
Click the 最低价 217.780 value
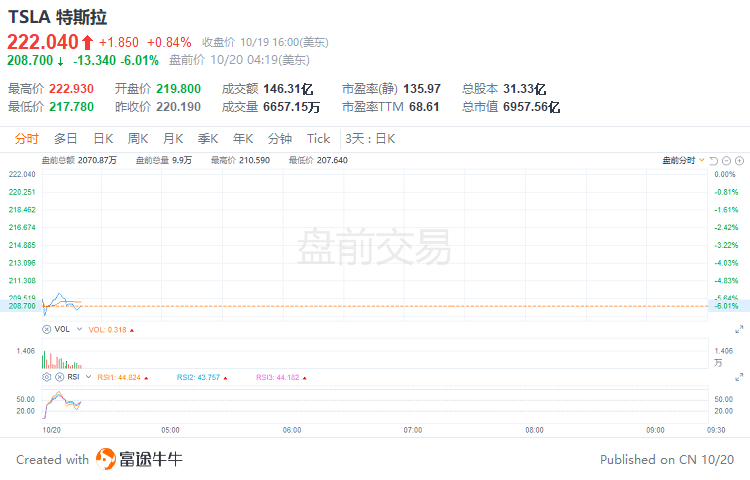coord(71,107)
